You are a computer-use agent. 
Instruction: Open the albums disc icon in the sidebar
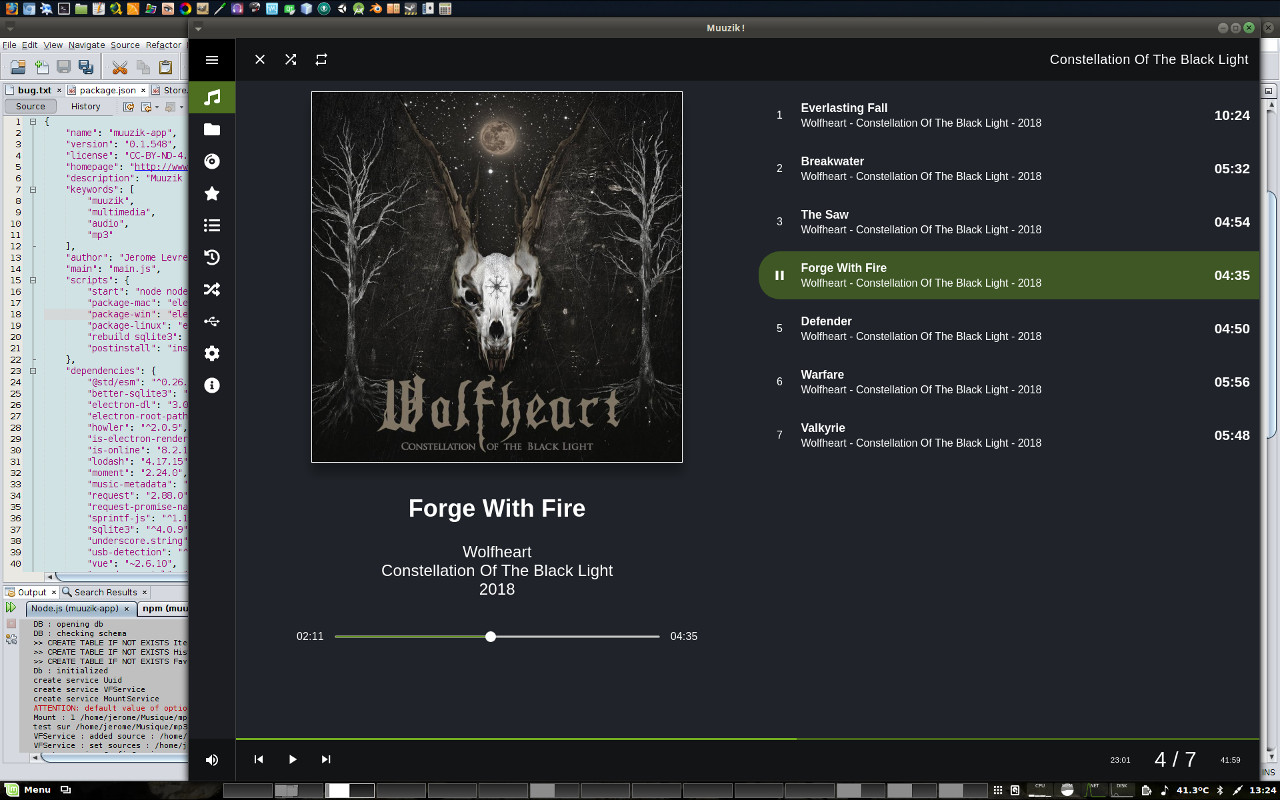pyautogui.click(x=212, y=161)
